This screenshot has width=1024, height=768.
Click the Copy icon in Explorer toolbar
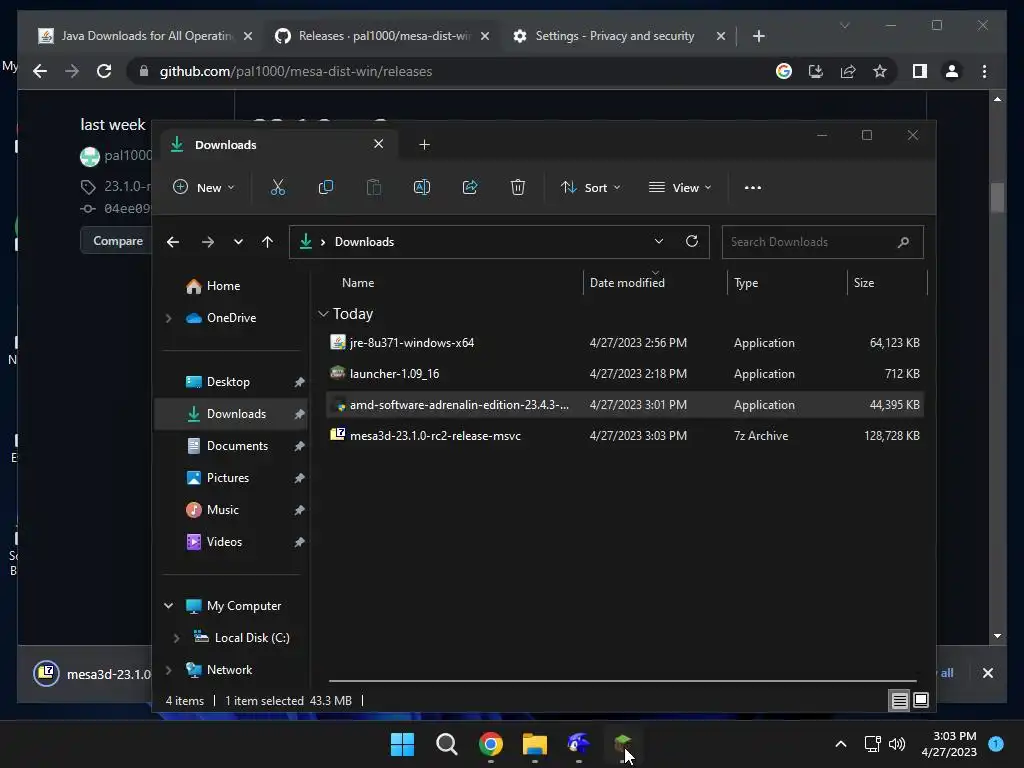pos(326,187)
